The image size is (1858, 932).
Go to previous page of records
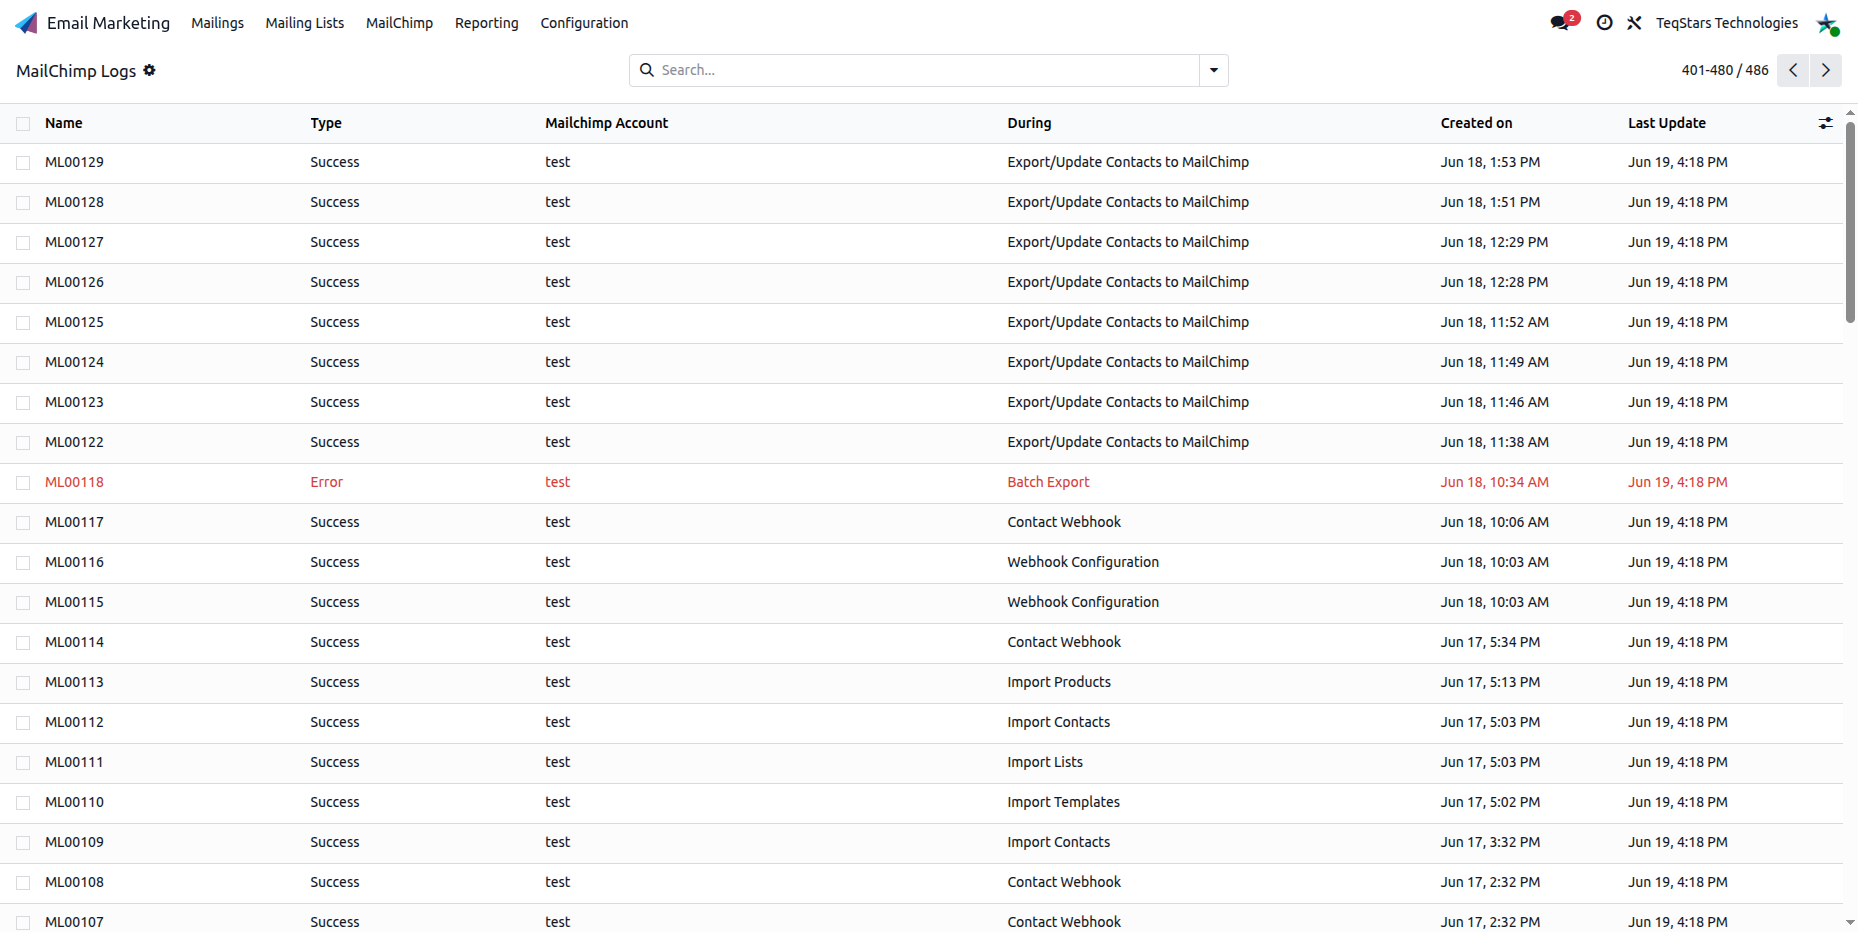[x=1793, y=70]
